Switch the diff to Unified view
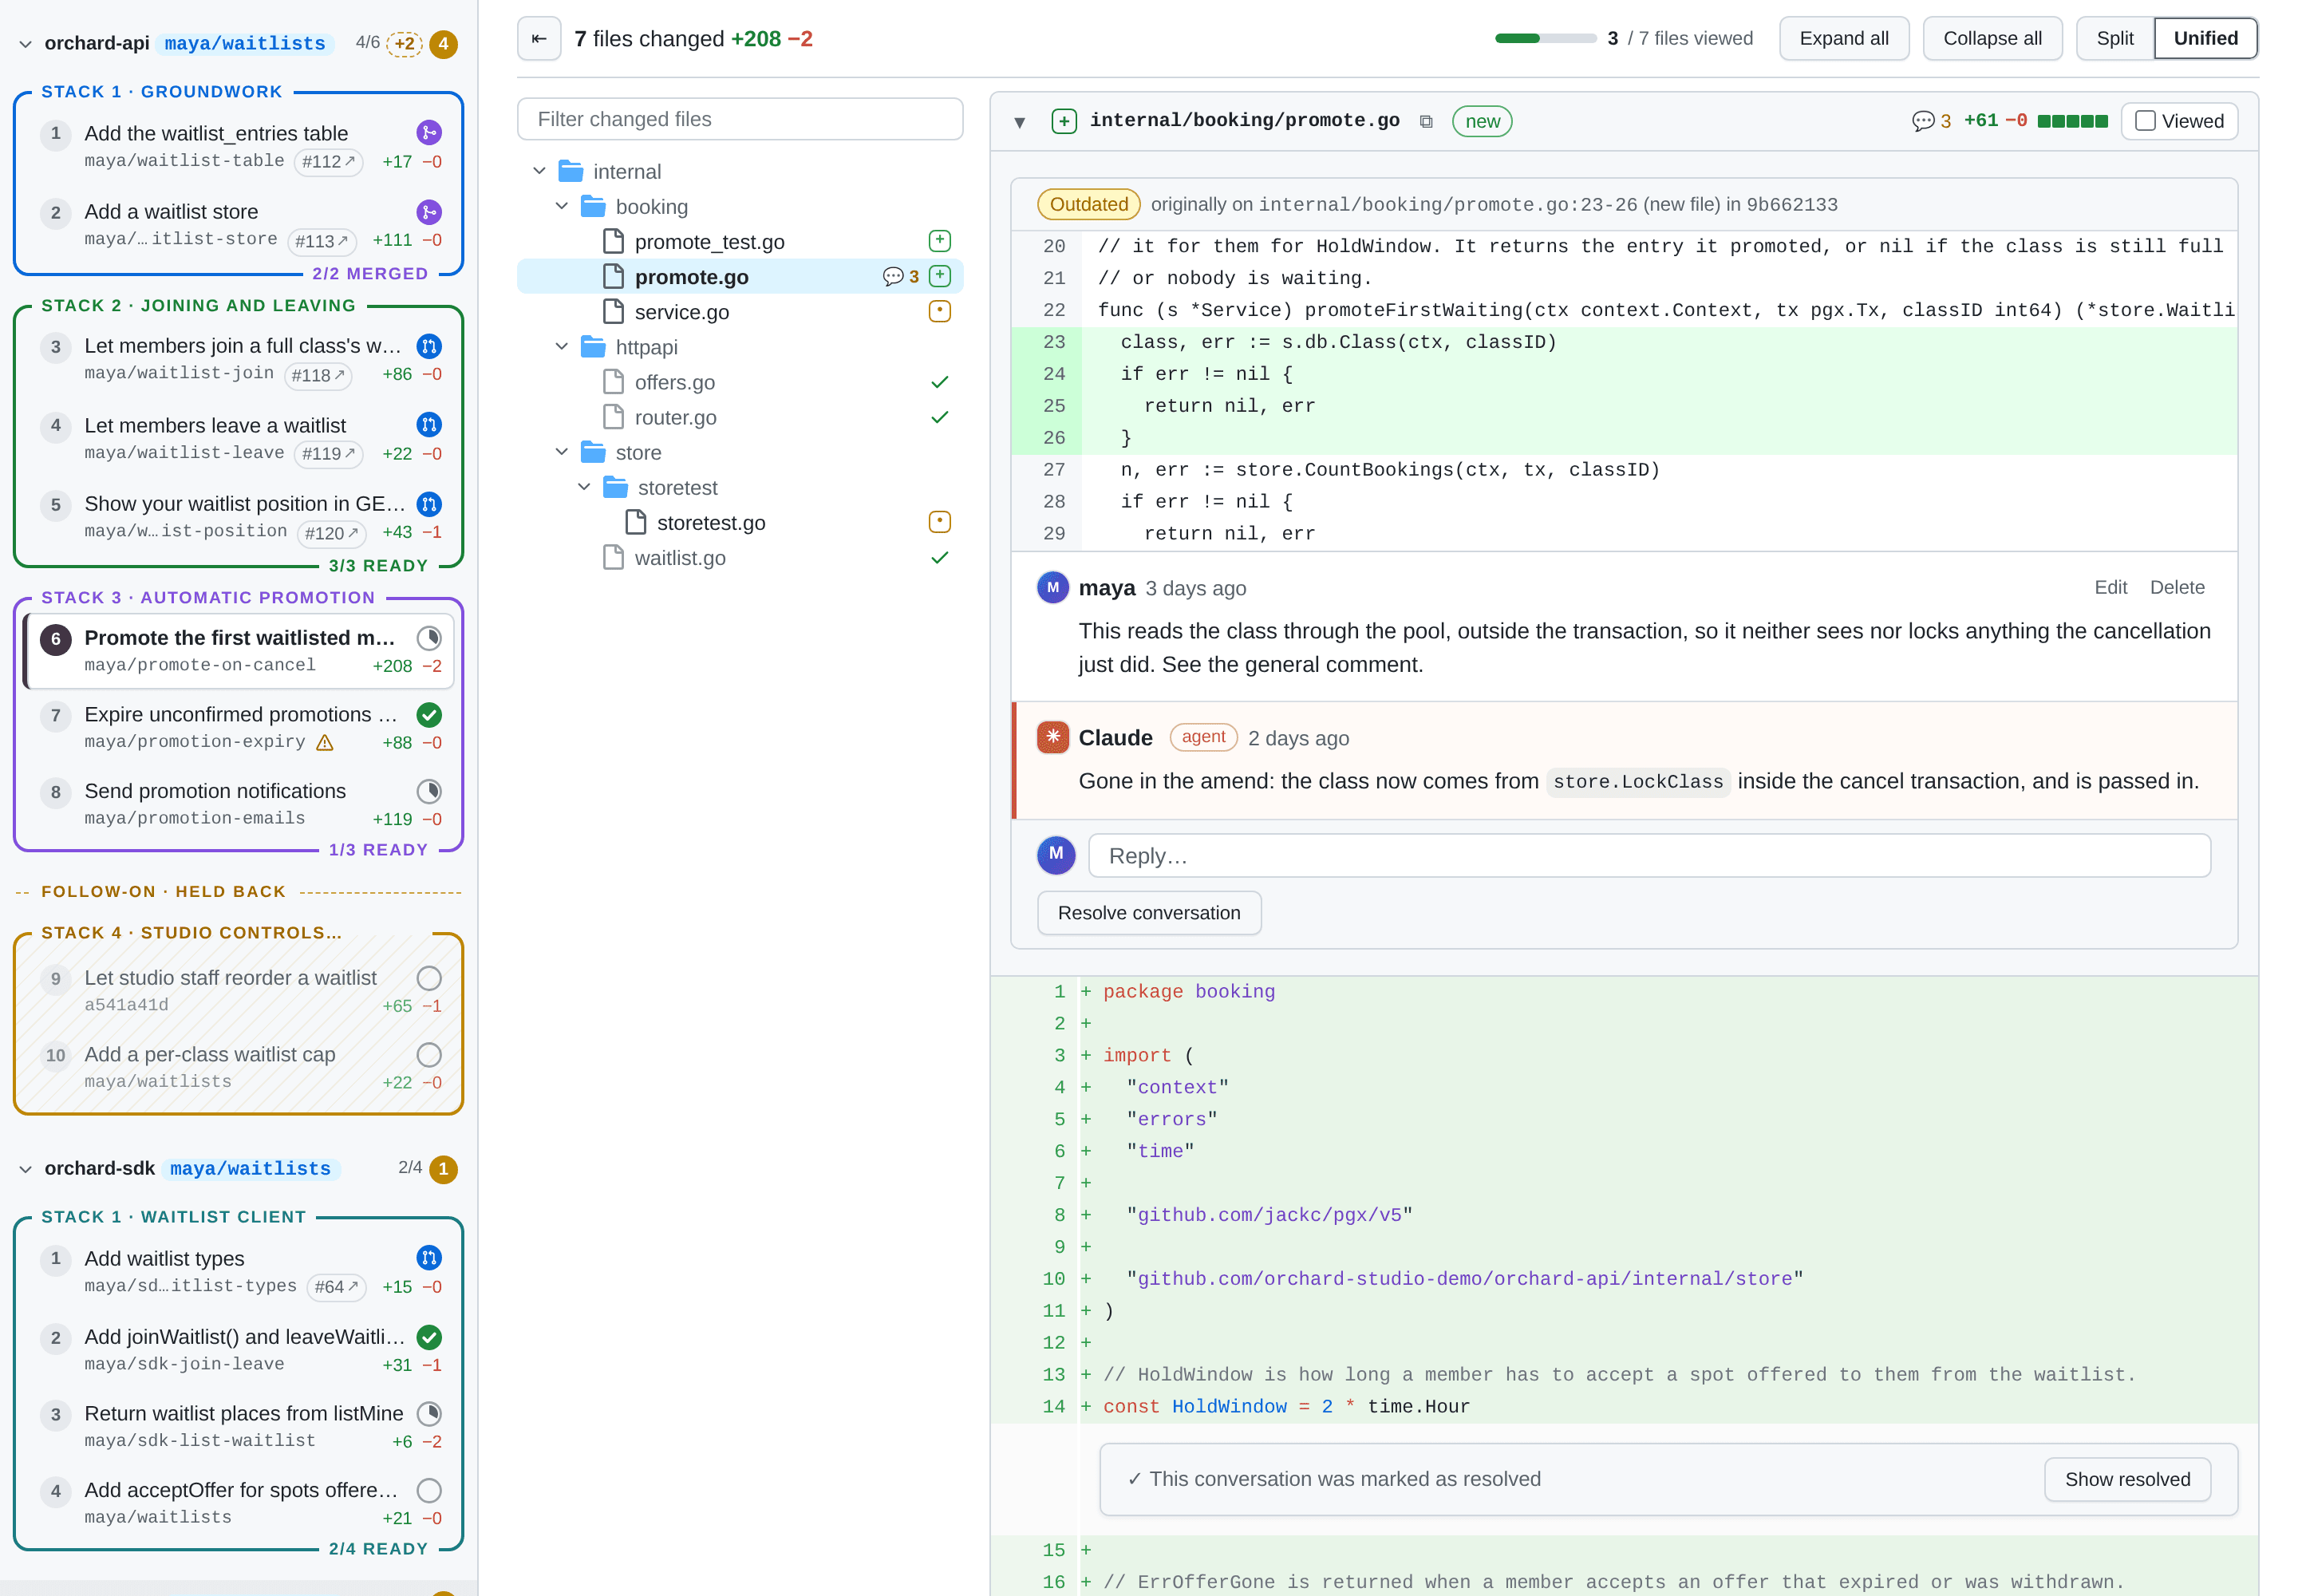The height and width of the screenshot is (1596, 2298). [x=2205, y=39]
